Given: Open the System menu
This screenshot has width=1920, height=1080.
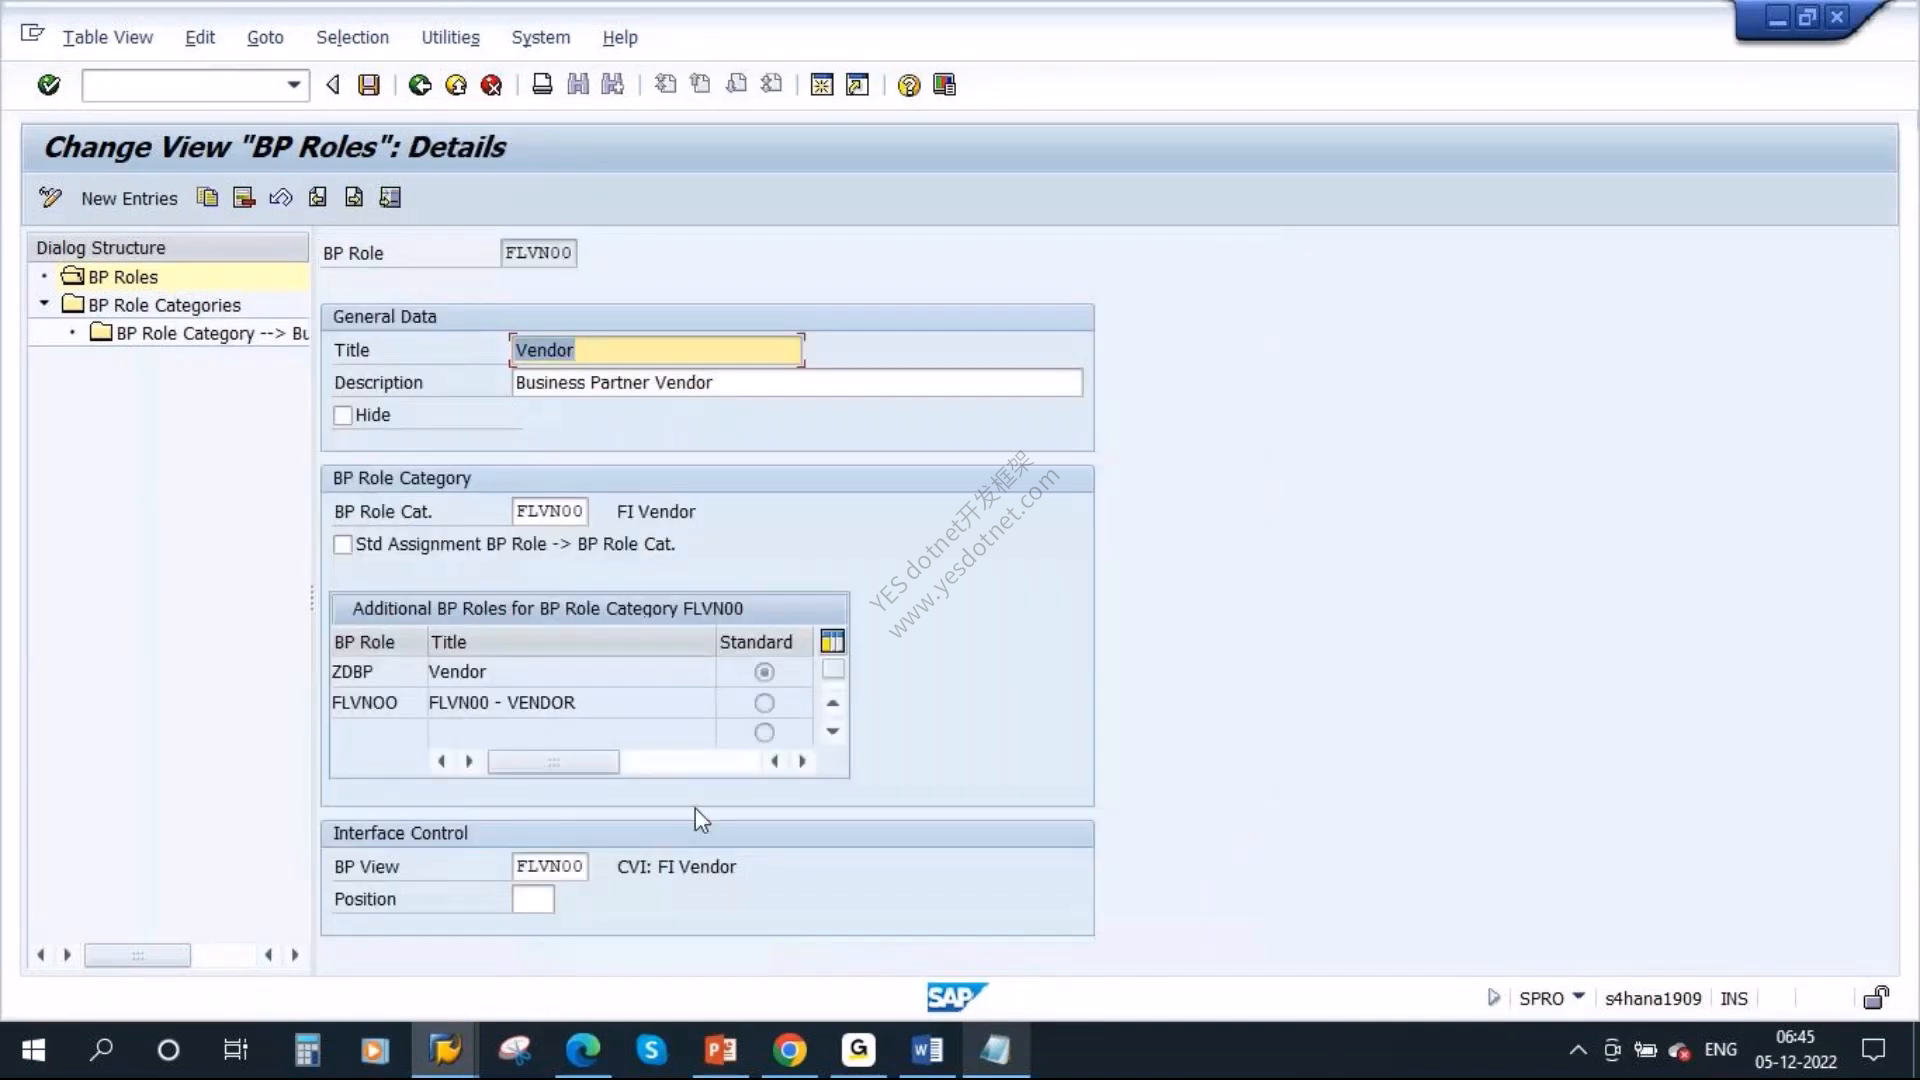Looking at the screenshot, I should pyautogui.click(x=541, y=37).
